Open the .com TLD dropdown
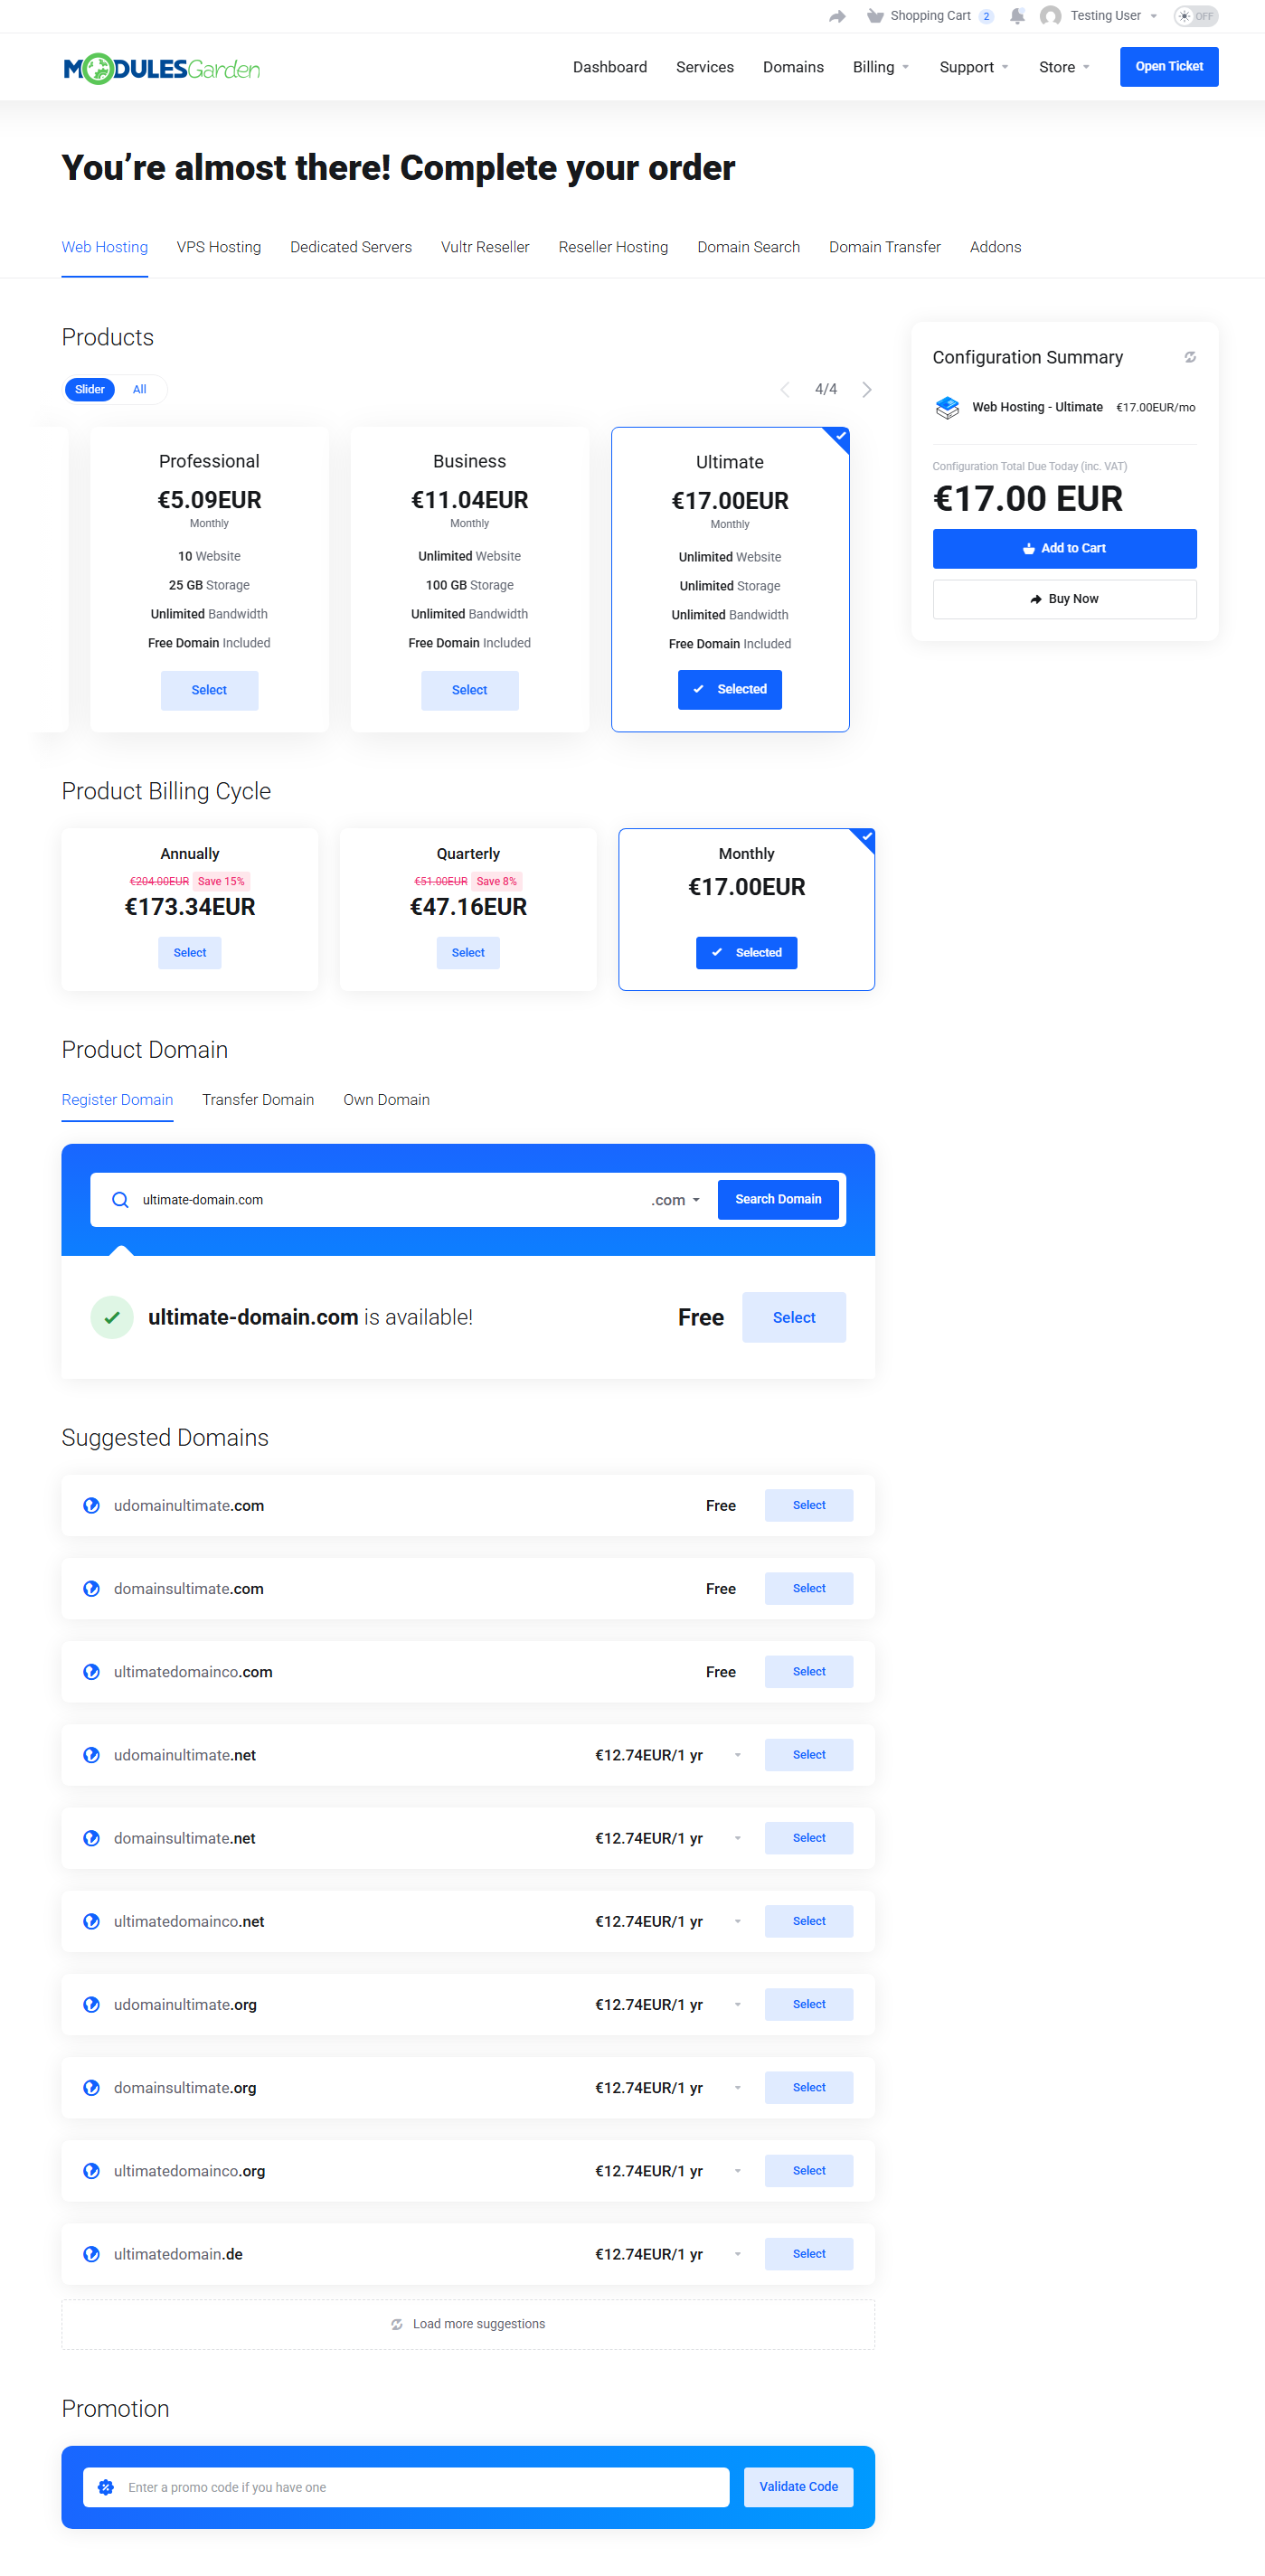 click(676, 1200)
